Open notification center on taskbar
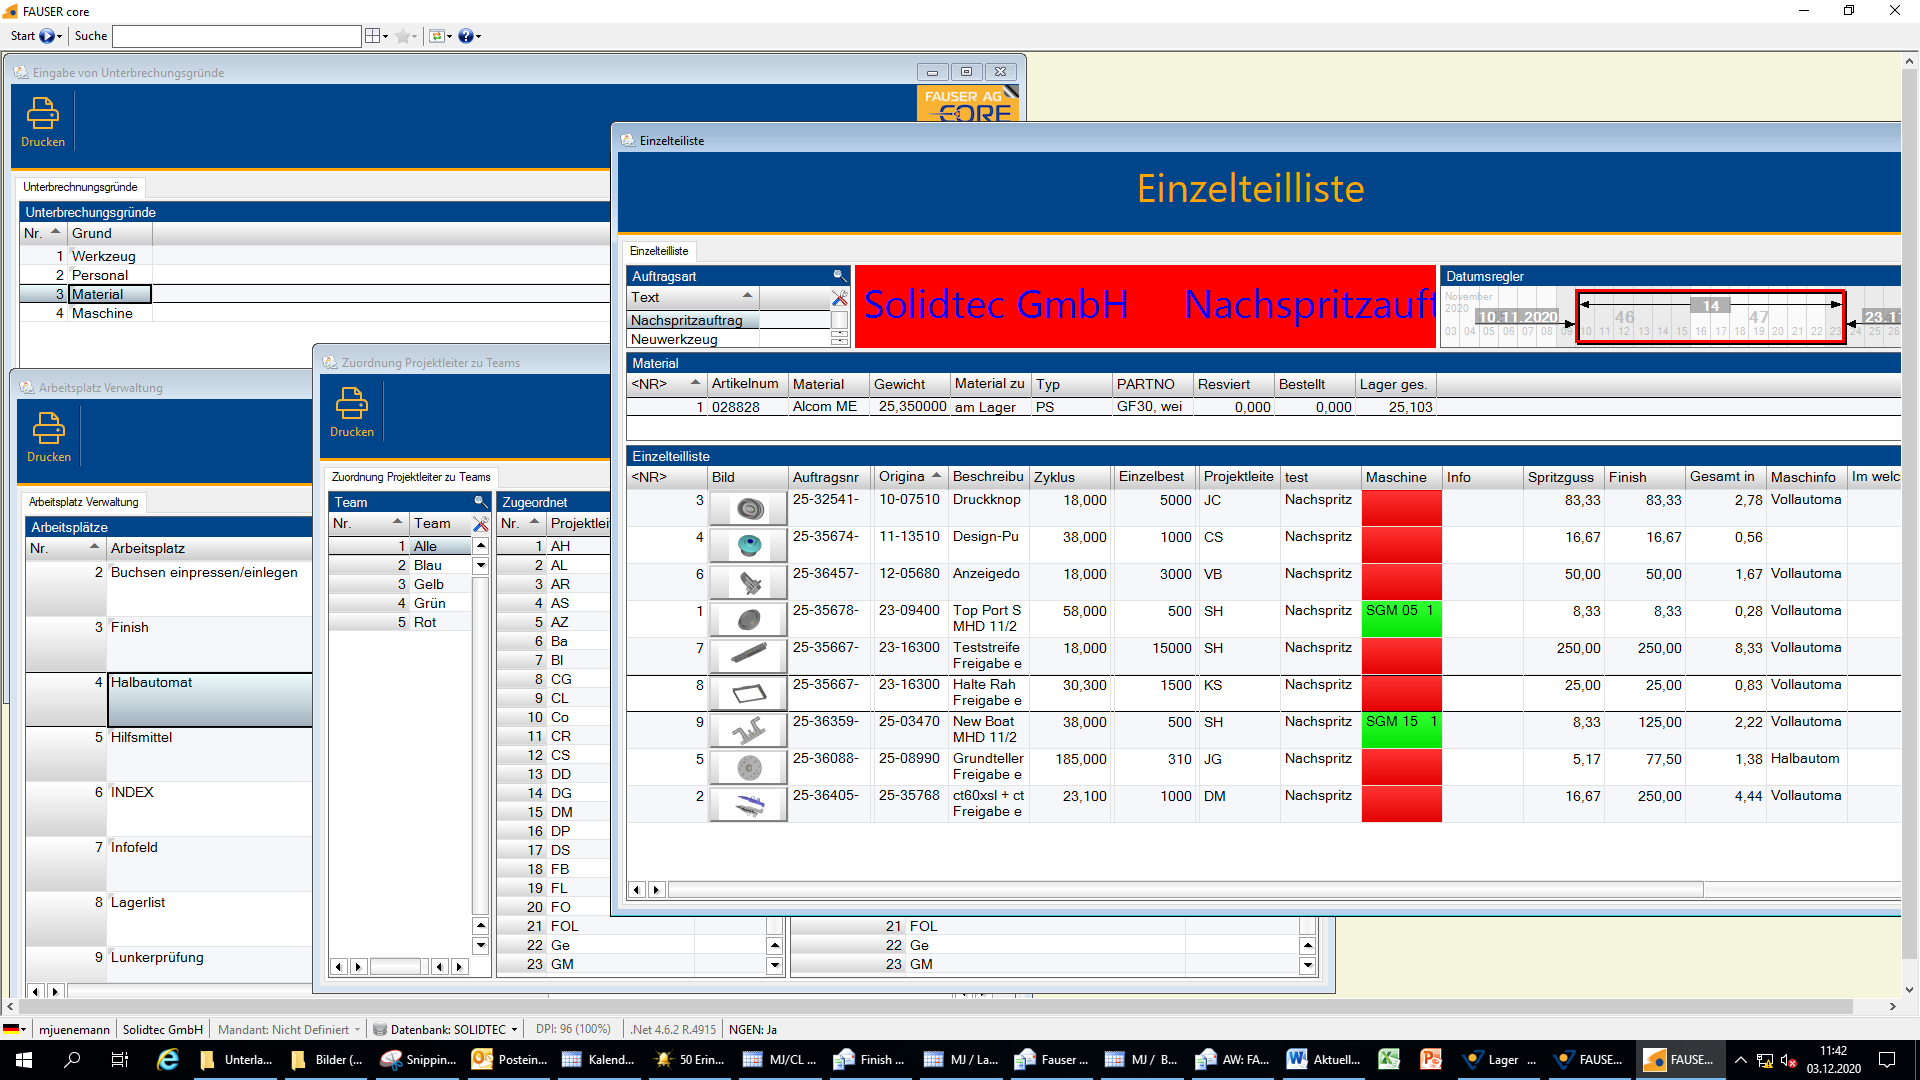The height and width of the screenshot is (1080, 1920). pyautogui.click(x=1887, y=1060)
